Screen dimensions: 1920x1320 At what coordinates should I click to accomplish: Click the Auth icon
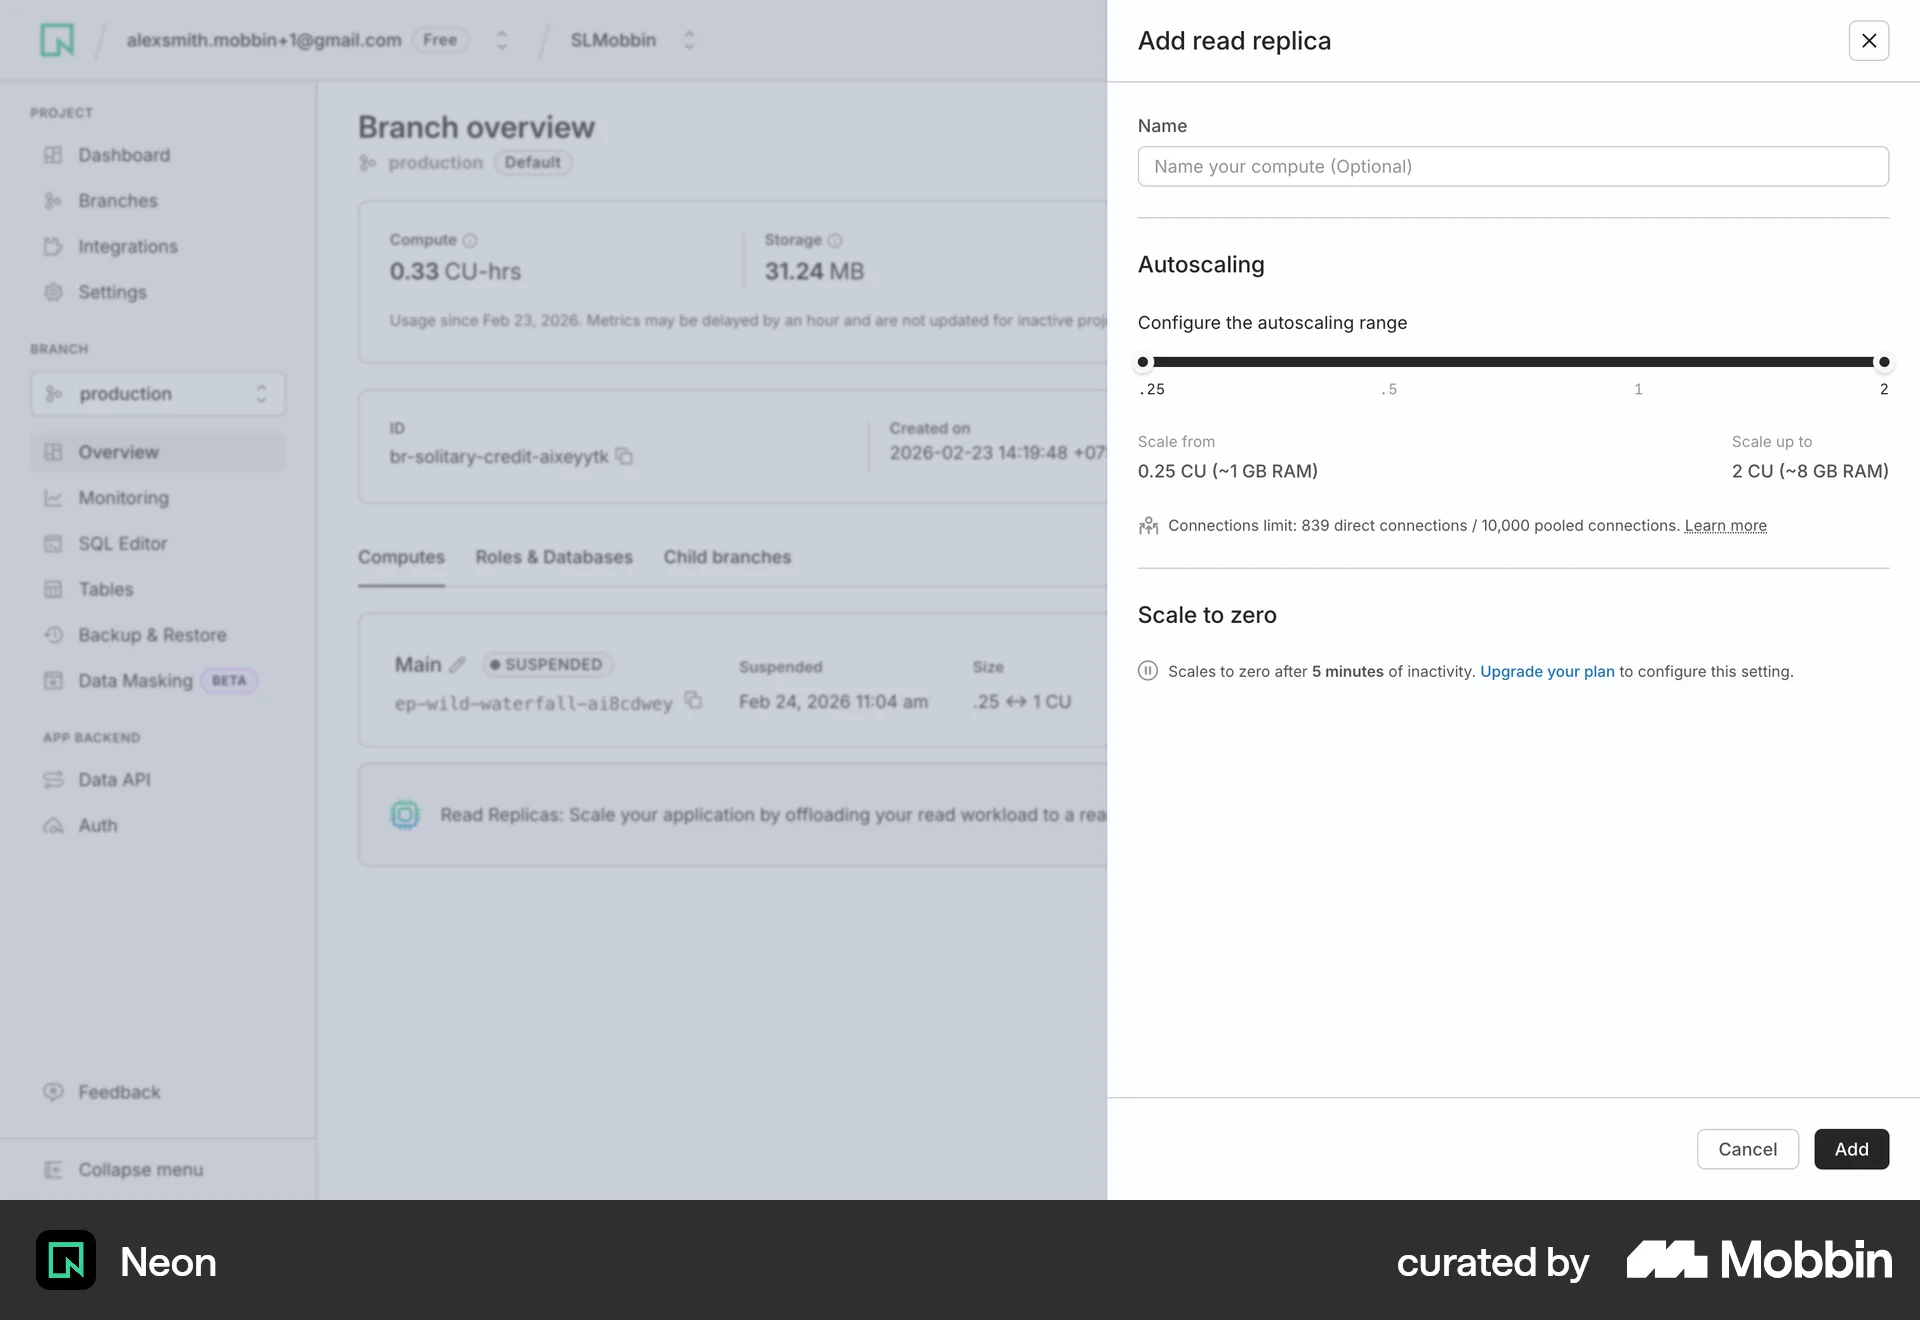pos(53,826)
